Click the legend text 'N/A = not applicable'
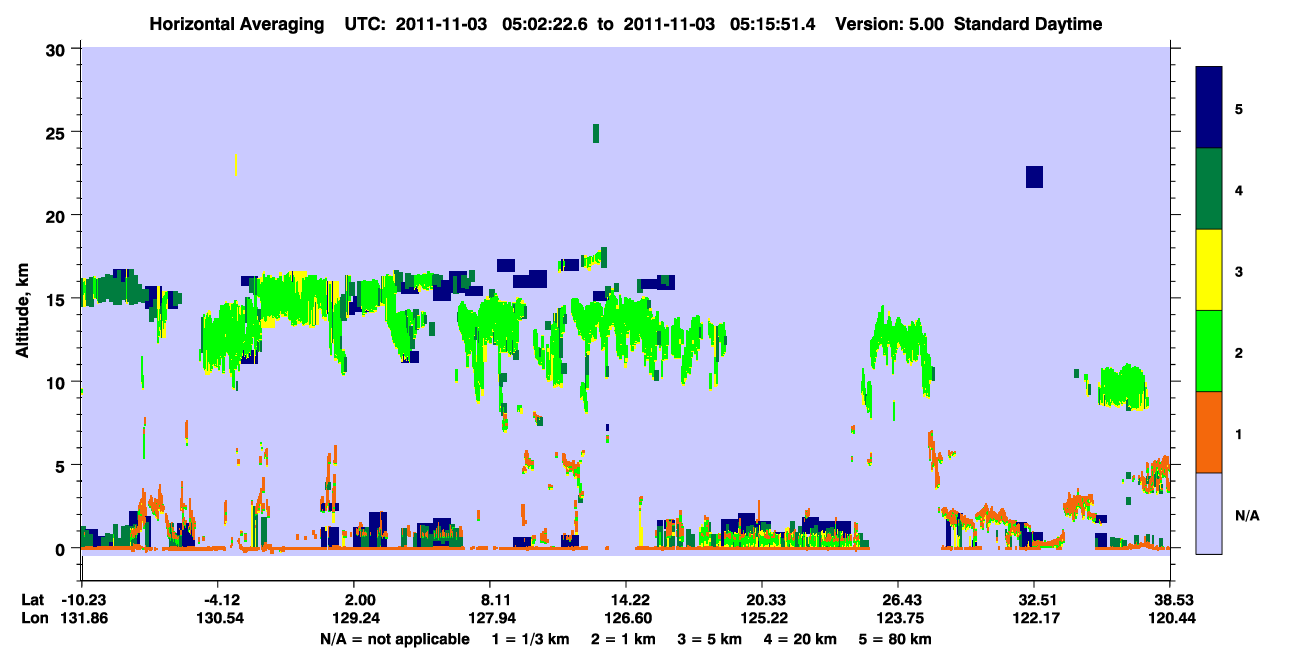 (394, 639)
